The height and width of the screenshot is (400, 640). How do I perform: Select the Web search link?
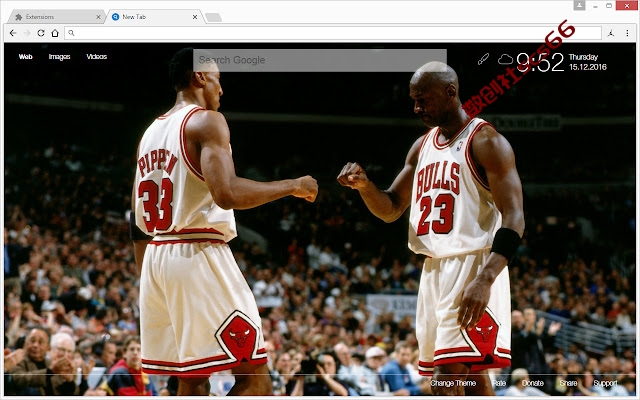(x=25, y=57)
